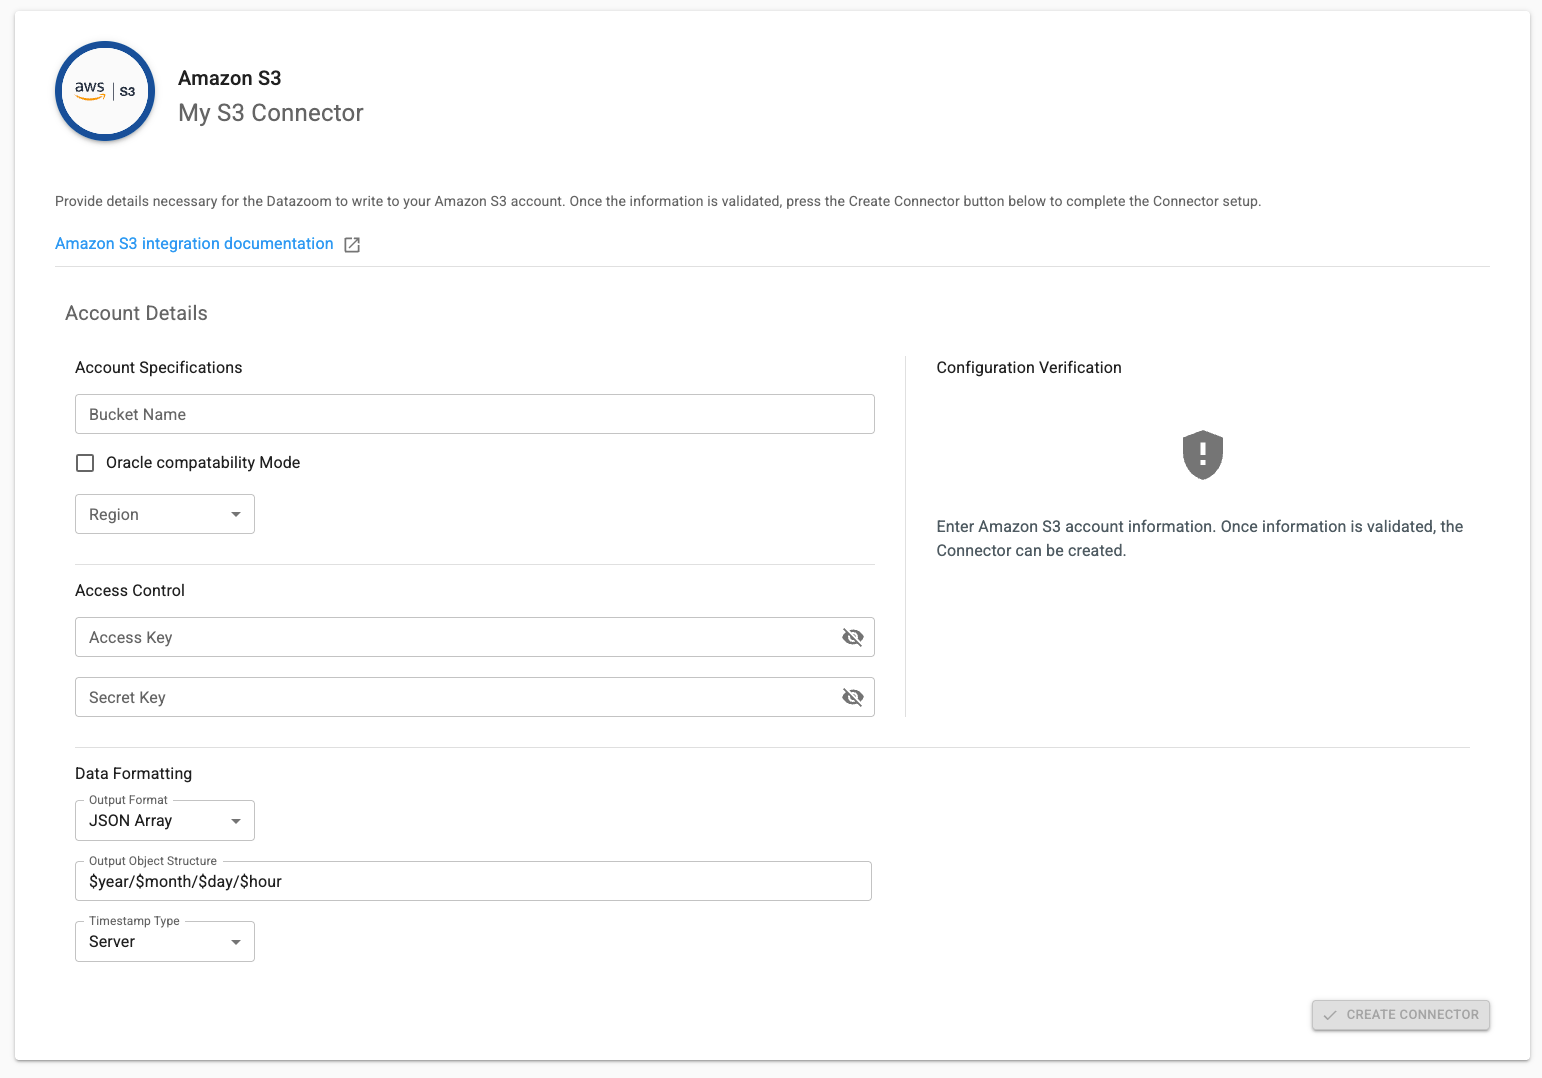Enable Oracle compatability Mode checkbox
Screen dimensions: 1542x1078
pyautogui.click(x=86, y=463)
